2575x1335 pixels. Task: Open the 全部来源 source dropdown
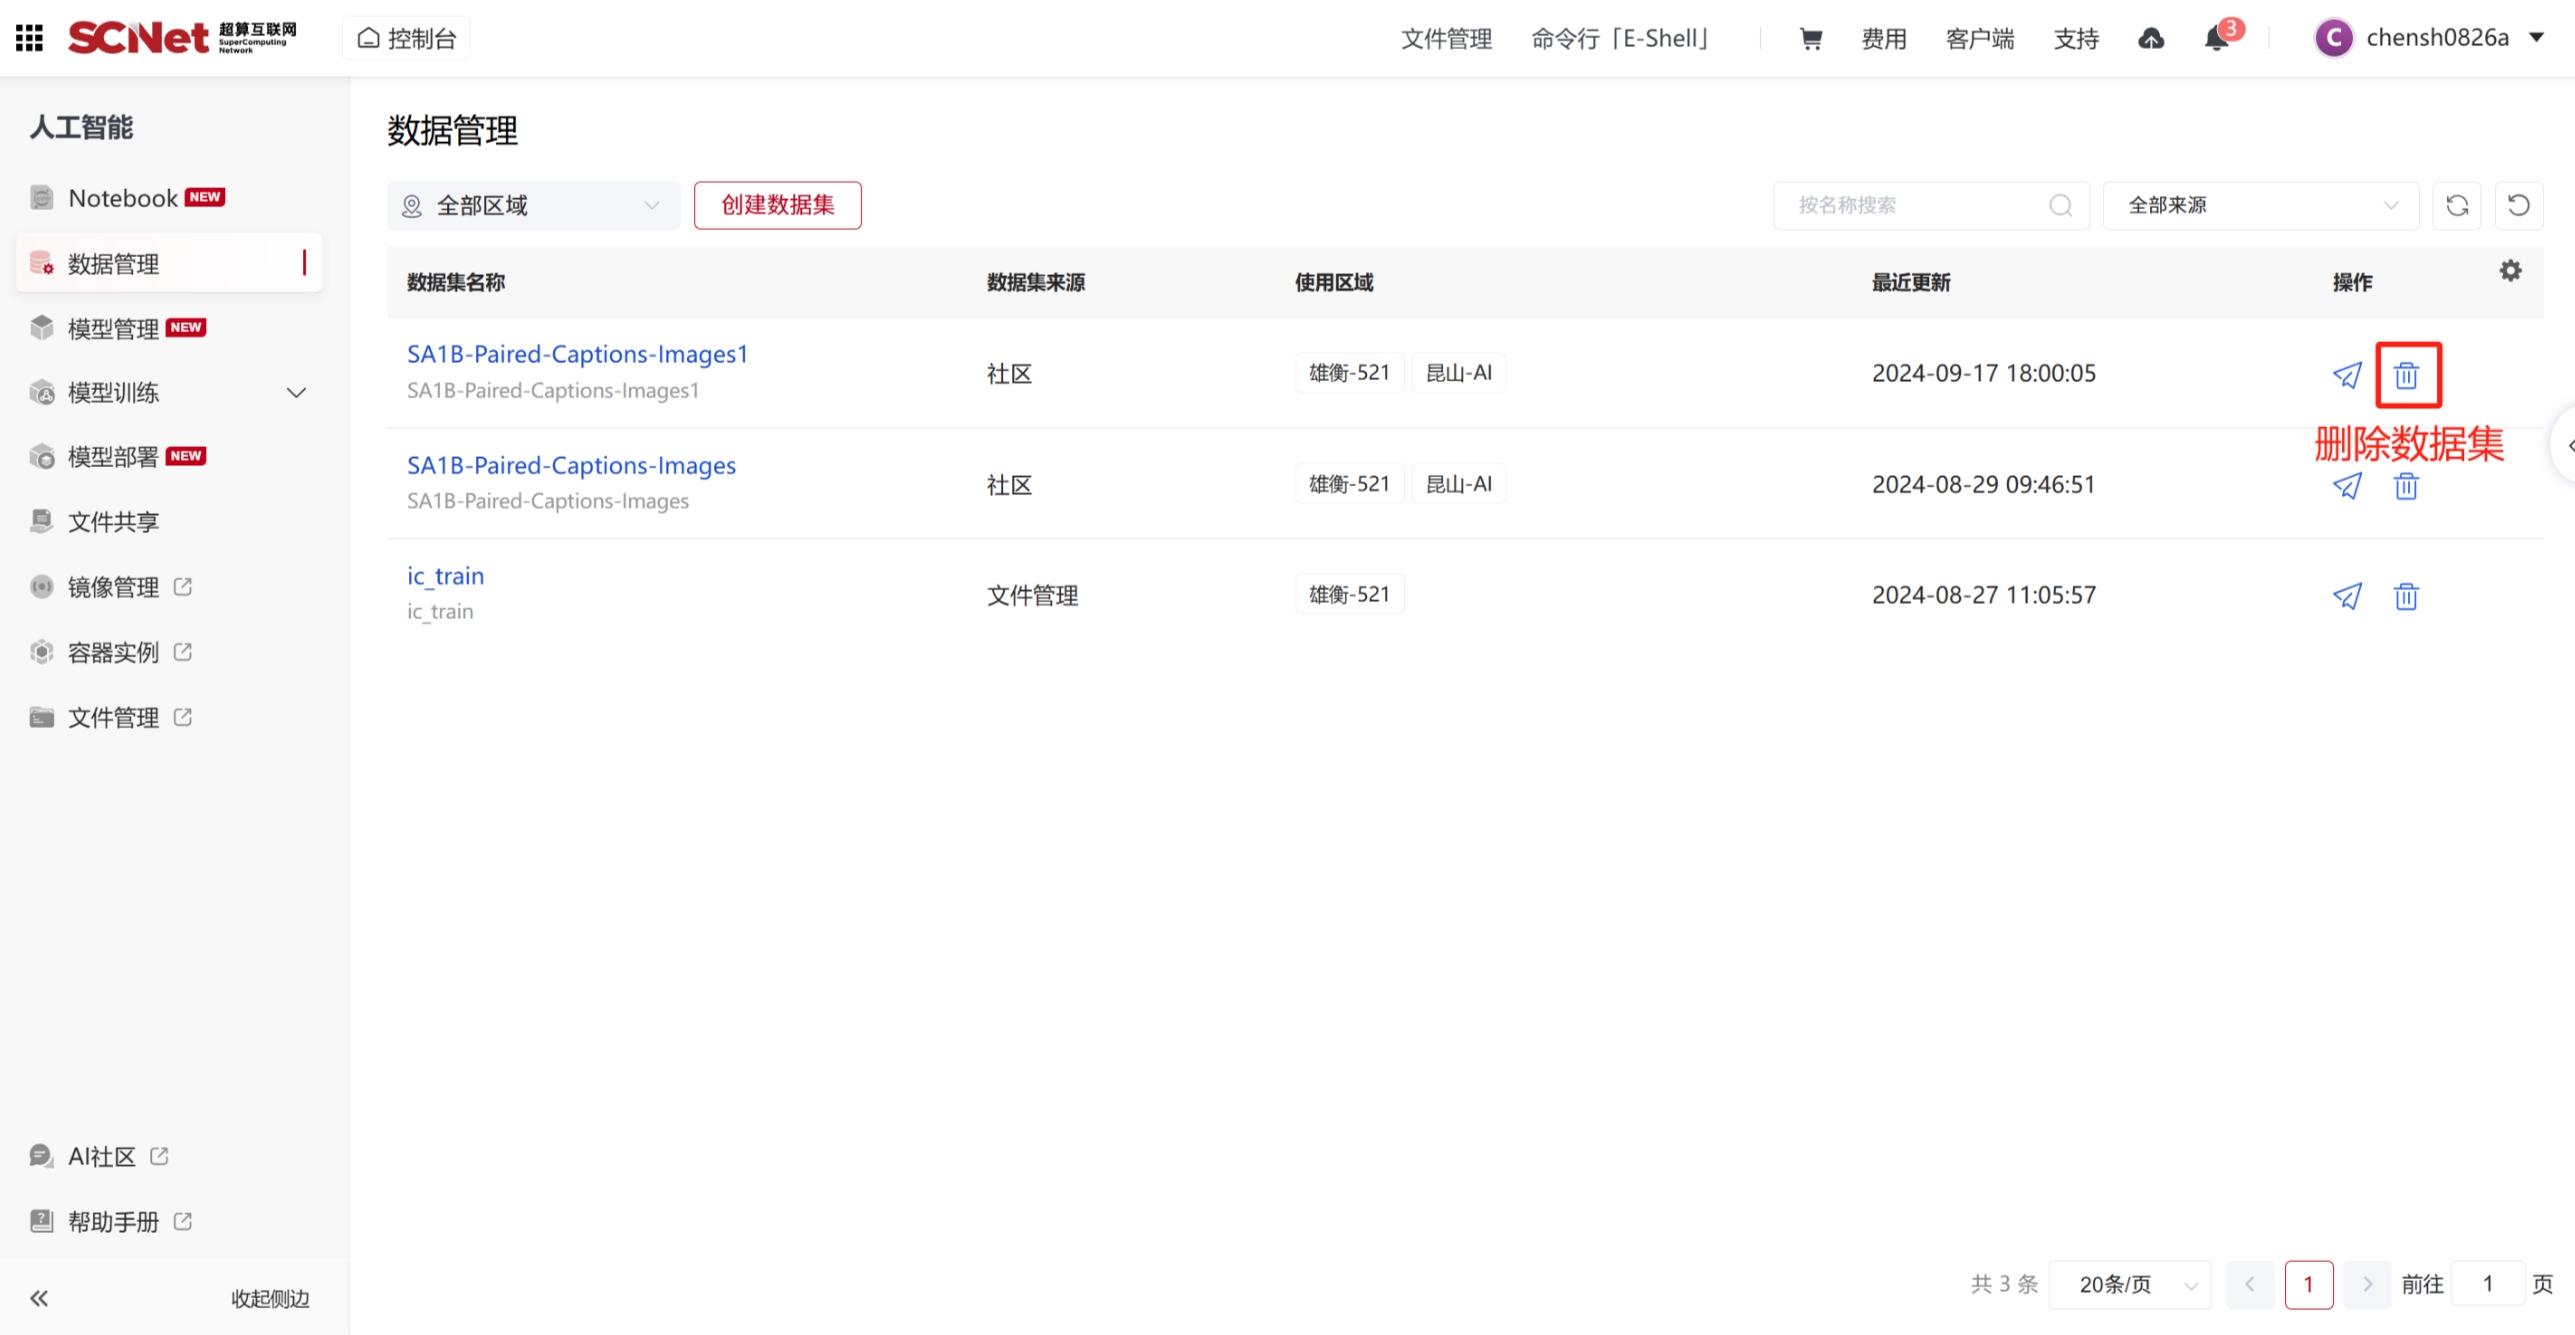[2260, 206]
